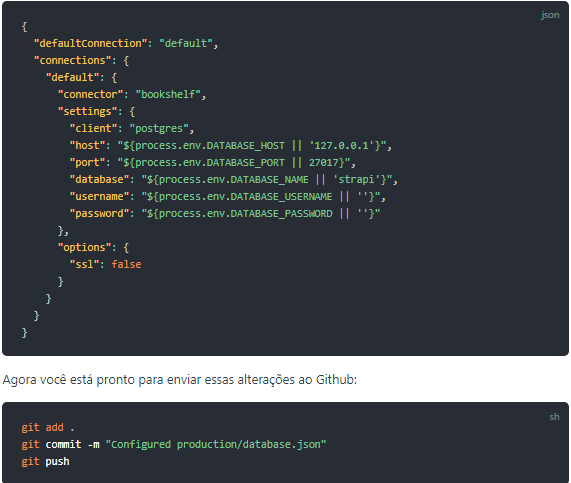
Task: Click the json language label
Action: pos(550,15)
